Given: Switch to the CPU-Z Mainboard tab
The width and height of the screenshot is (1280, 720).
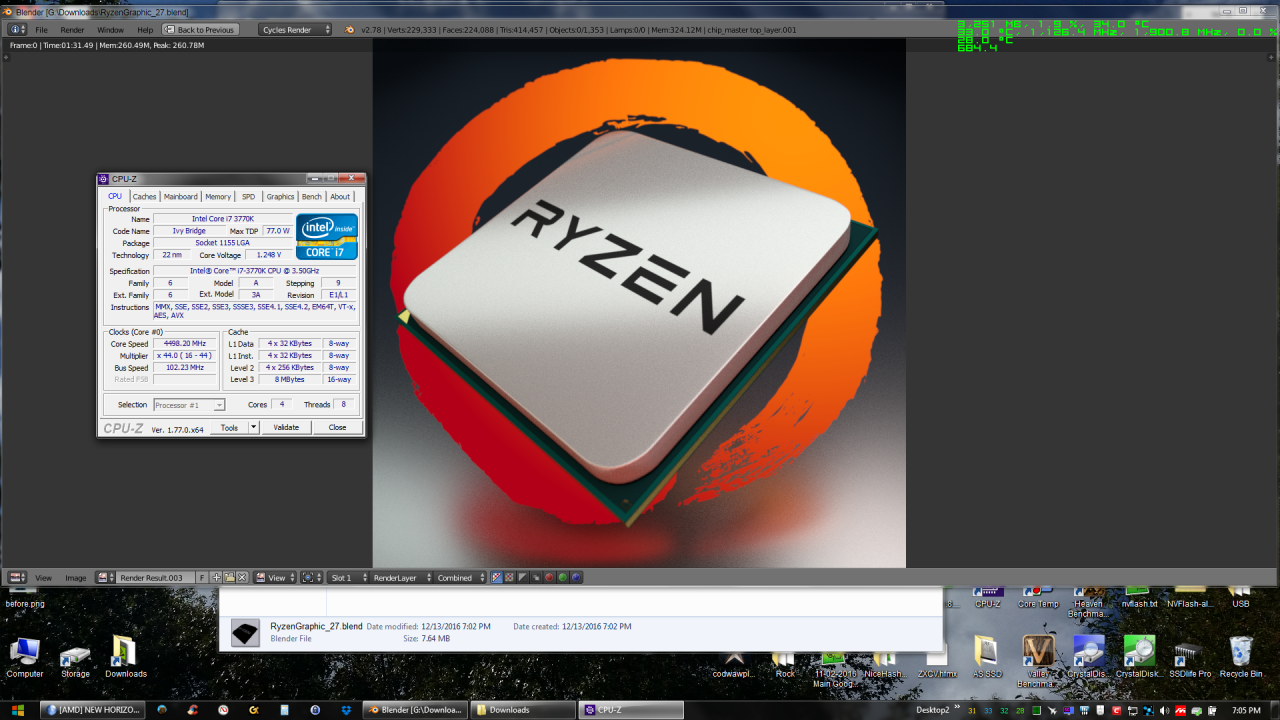Looking at the screenshot, I should point(181,196).
